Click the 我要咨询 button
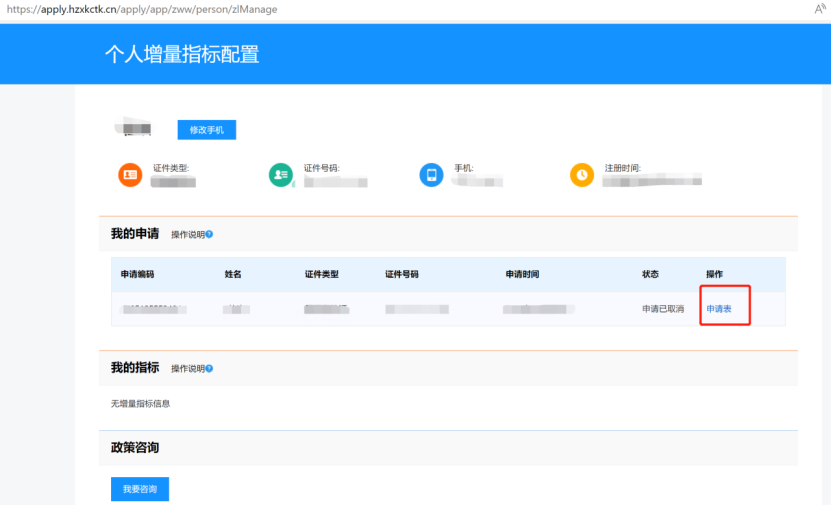 coord(140,489)
